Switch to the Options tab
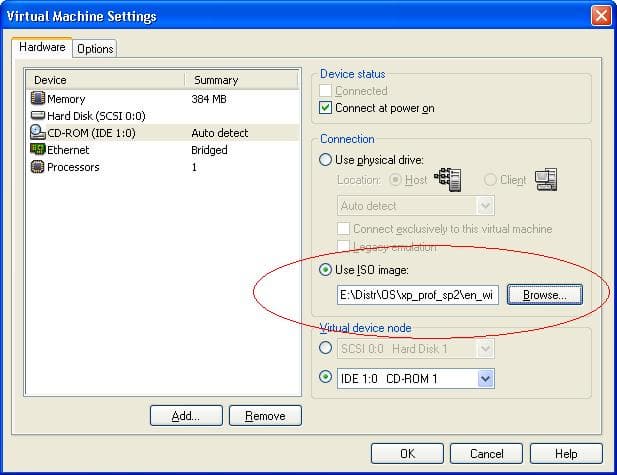This screenshot has width=617, height=475. pos(95,49)
